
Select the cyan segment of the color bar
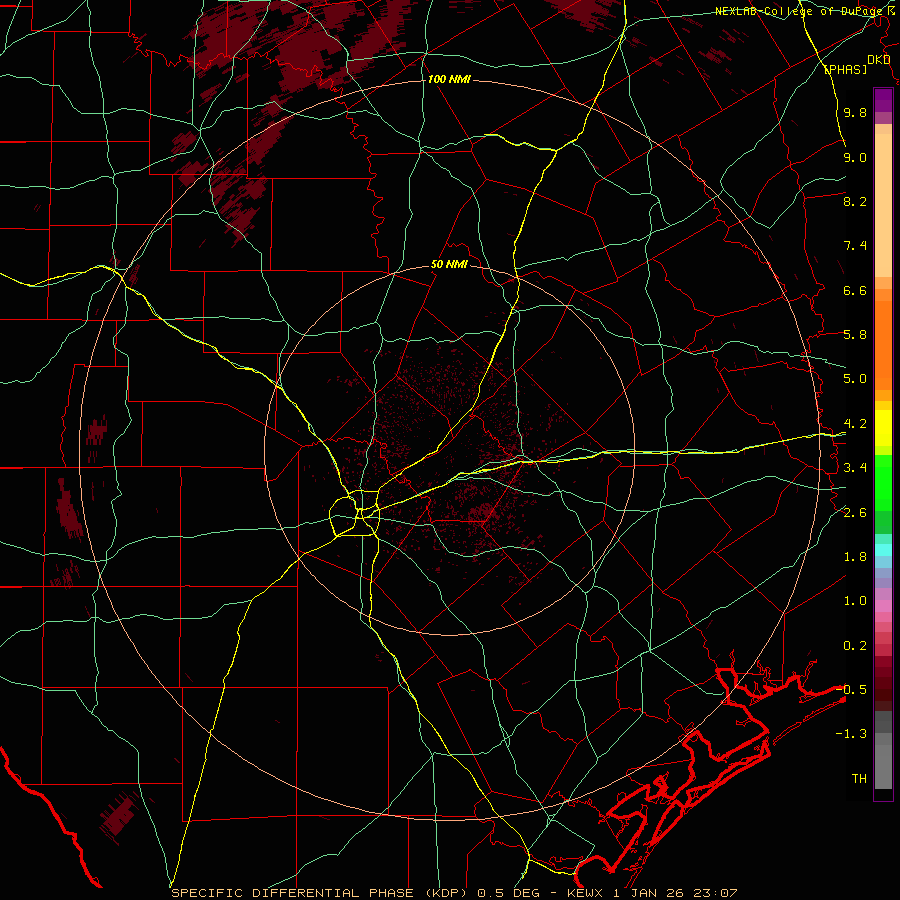[x=883, y=550]
